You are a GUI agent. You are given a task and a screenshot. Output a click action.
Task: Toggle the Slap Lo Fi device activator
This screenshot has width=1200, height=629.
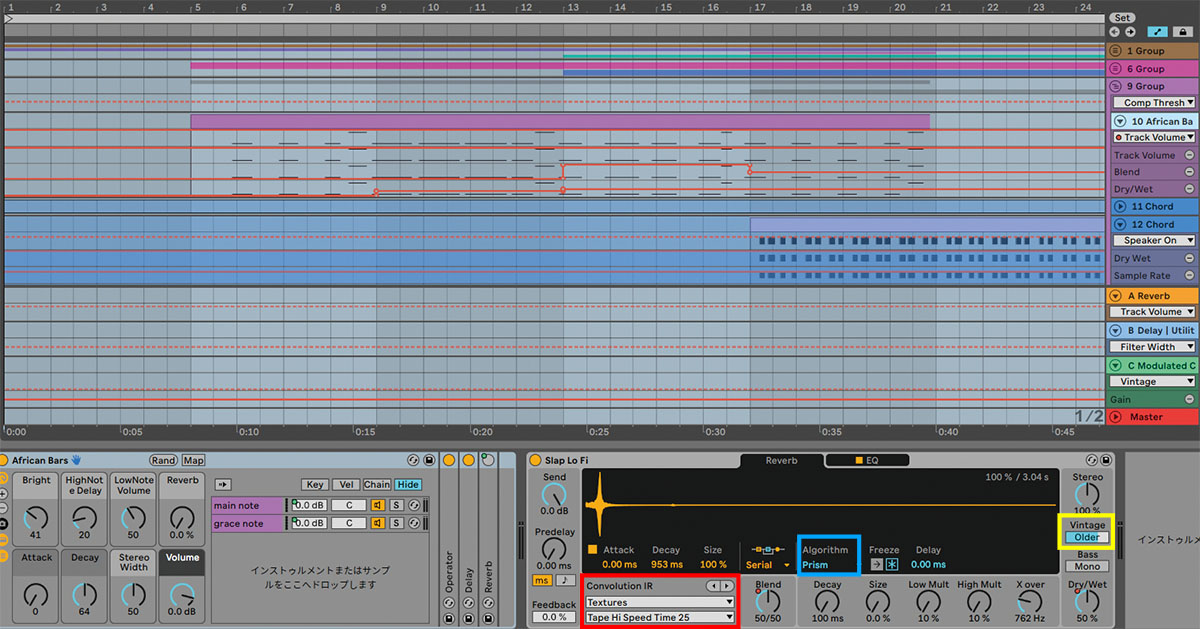(536, 460)
